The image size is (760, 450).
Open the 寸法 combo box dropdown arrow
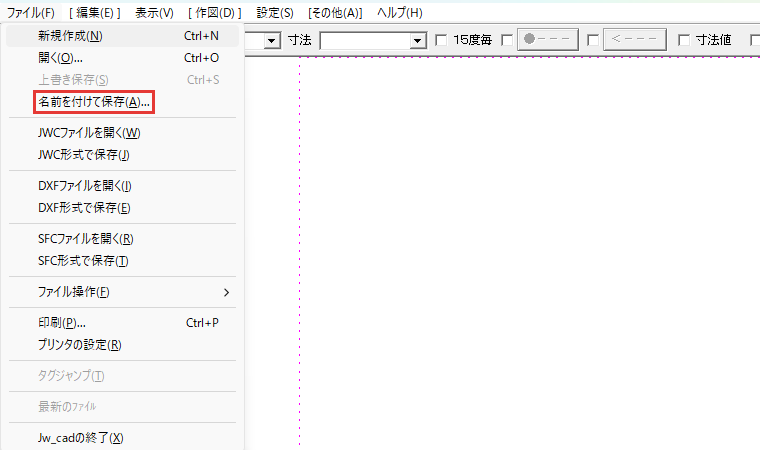(417, 41)
